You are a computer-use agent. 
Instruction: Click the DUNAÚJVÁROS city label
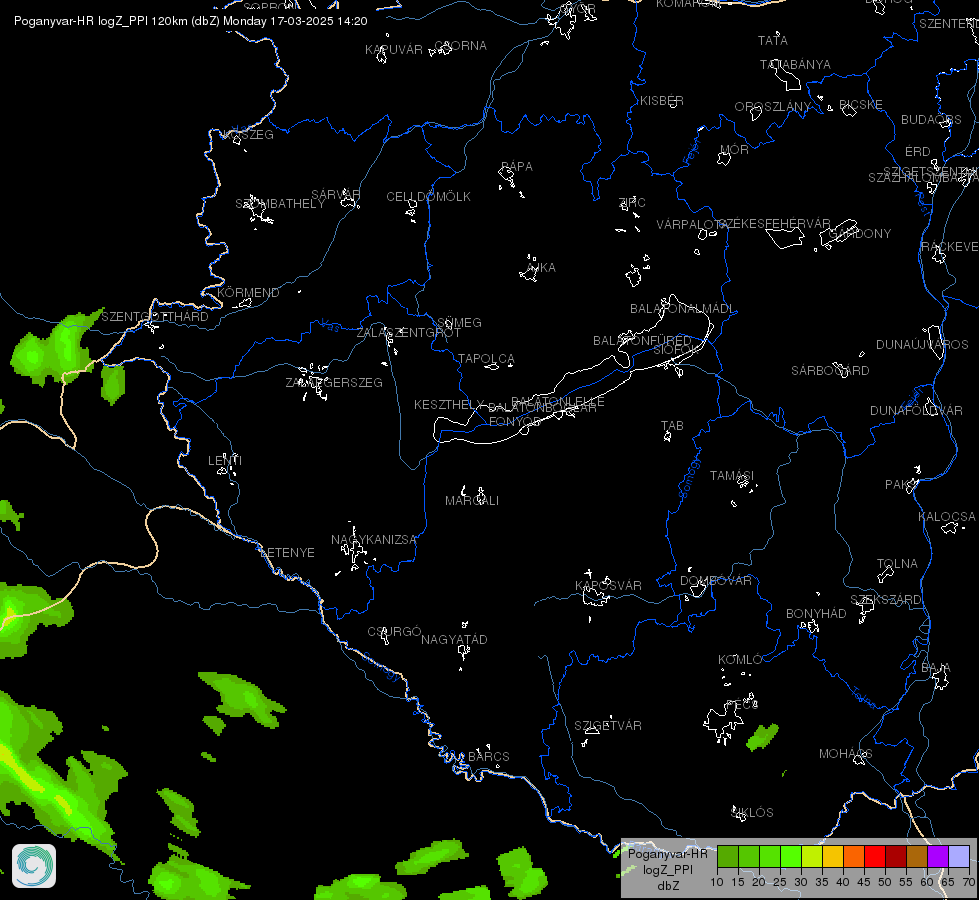[922, 345]
